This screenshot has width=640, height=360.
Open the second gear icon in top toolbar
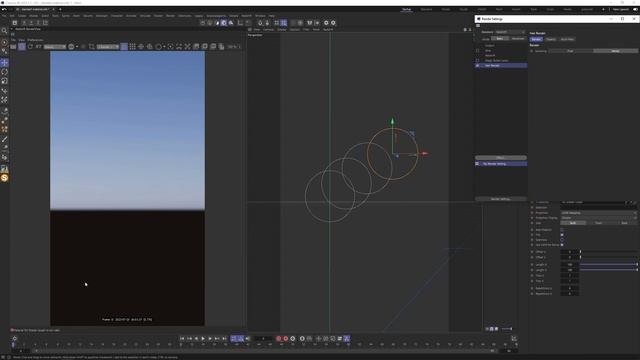[333, 23]
